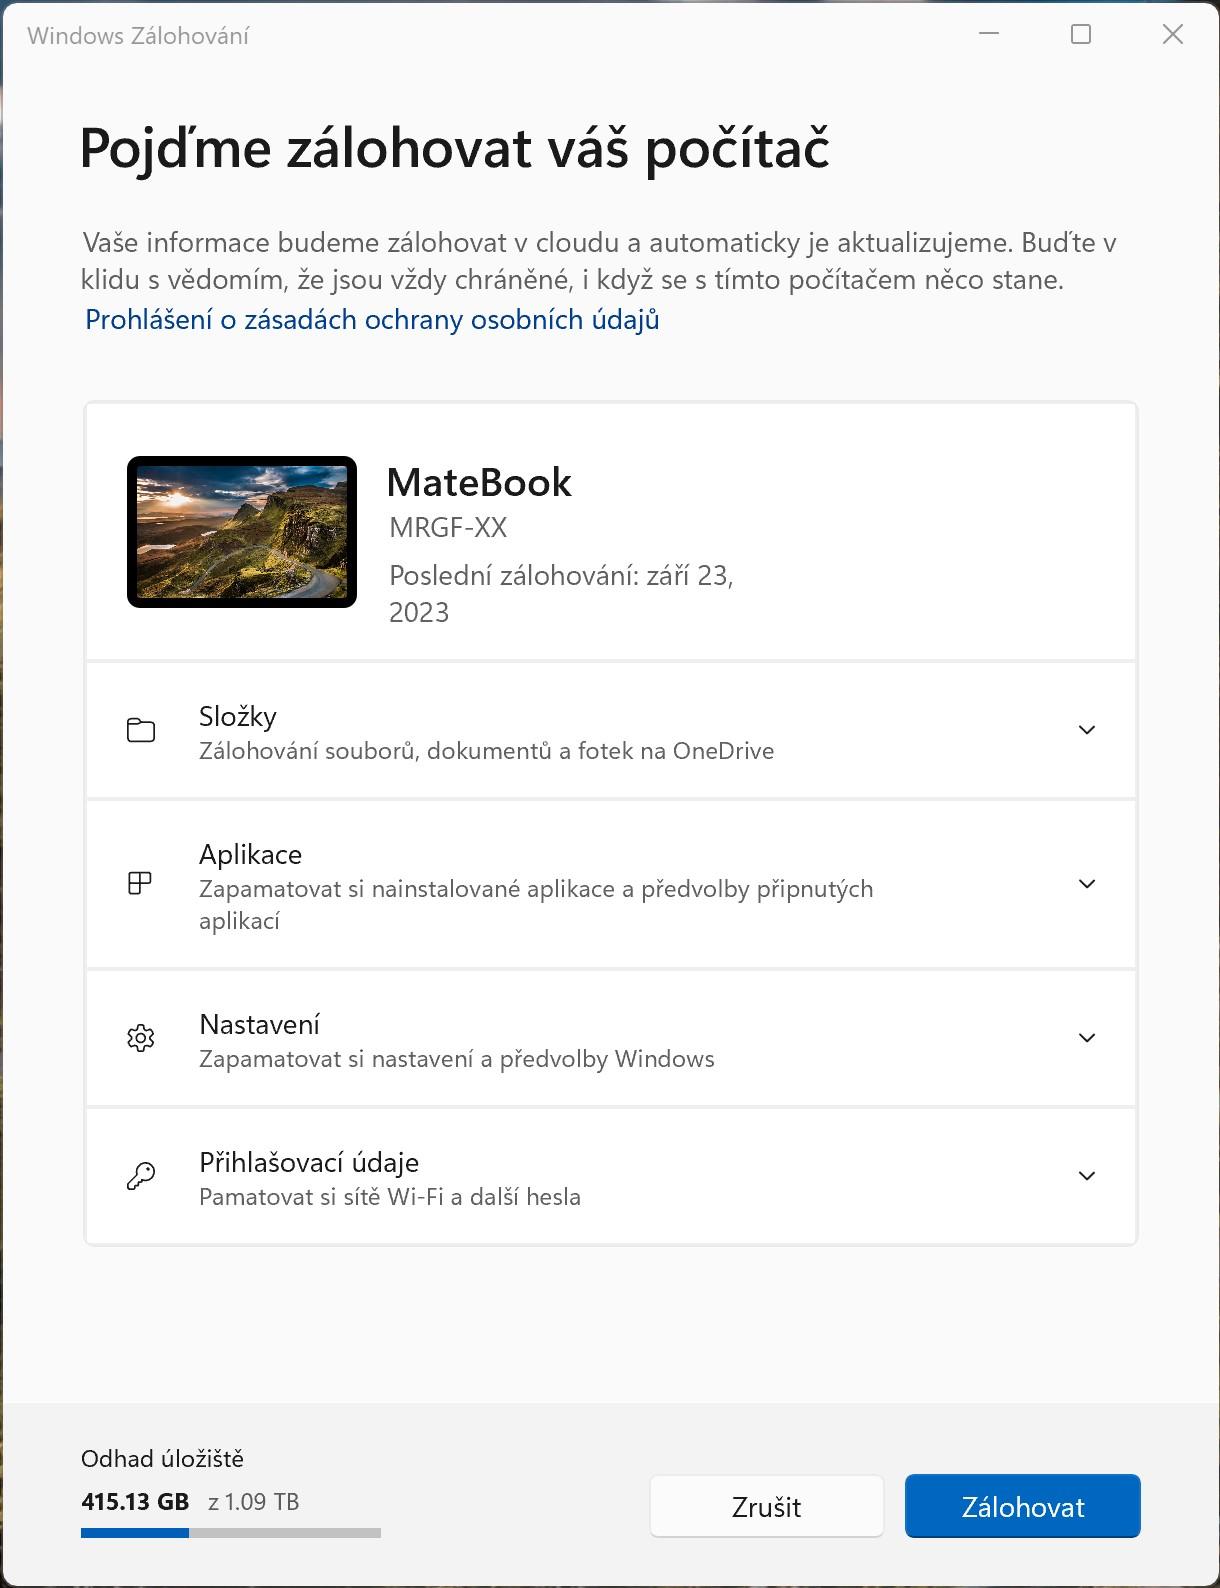Click the Odhad úložiště label
This screenshot has height=1588, width=1220.
162,1459
